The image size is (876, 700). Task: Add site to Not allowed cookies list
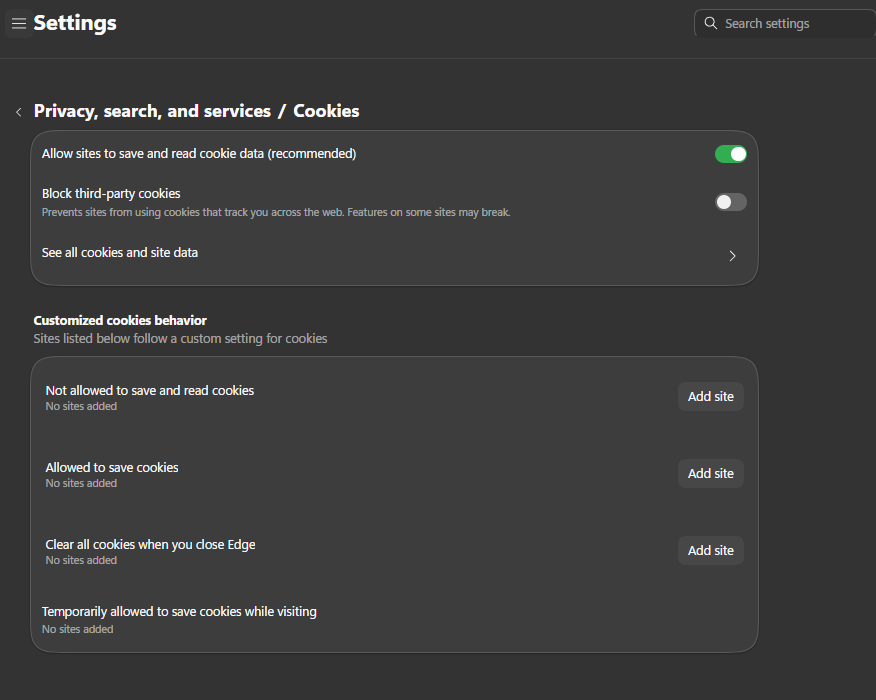pos(710,397)
